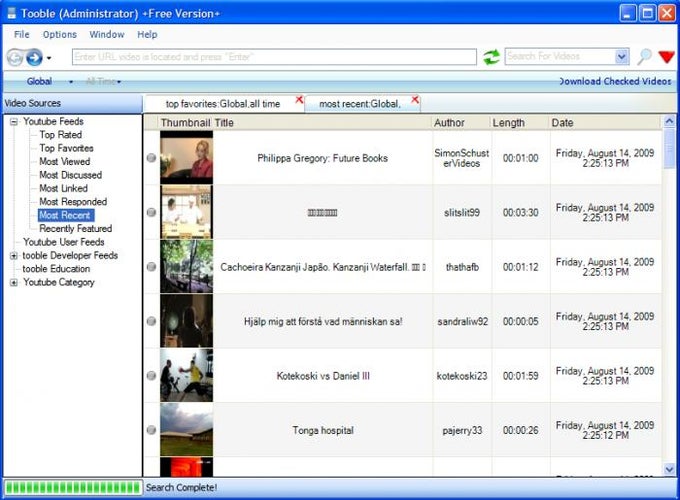Collapse the Youtube Feeds tree node

click(x=14, y=122)
